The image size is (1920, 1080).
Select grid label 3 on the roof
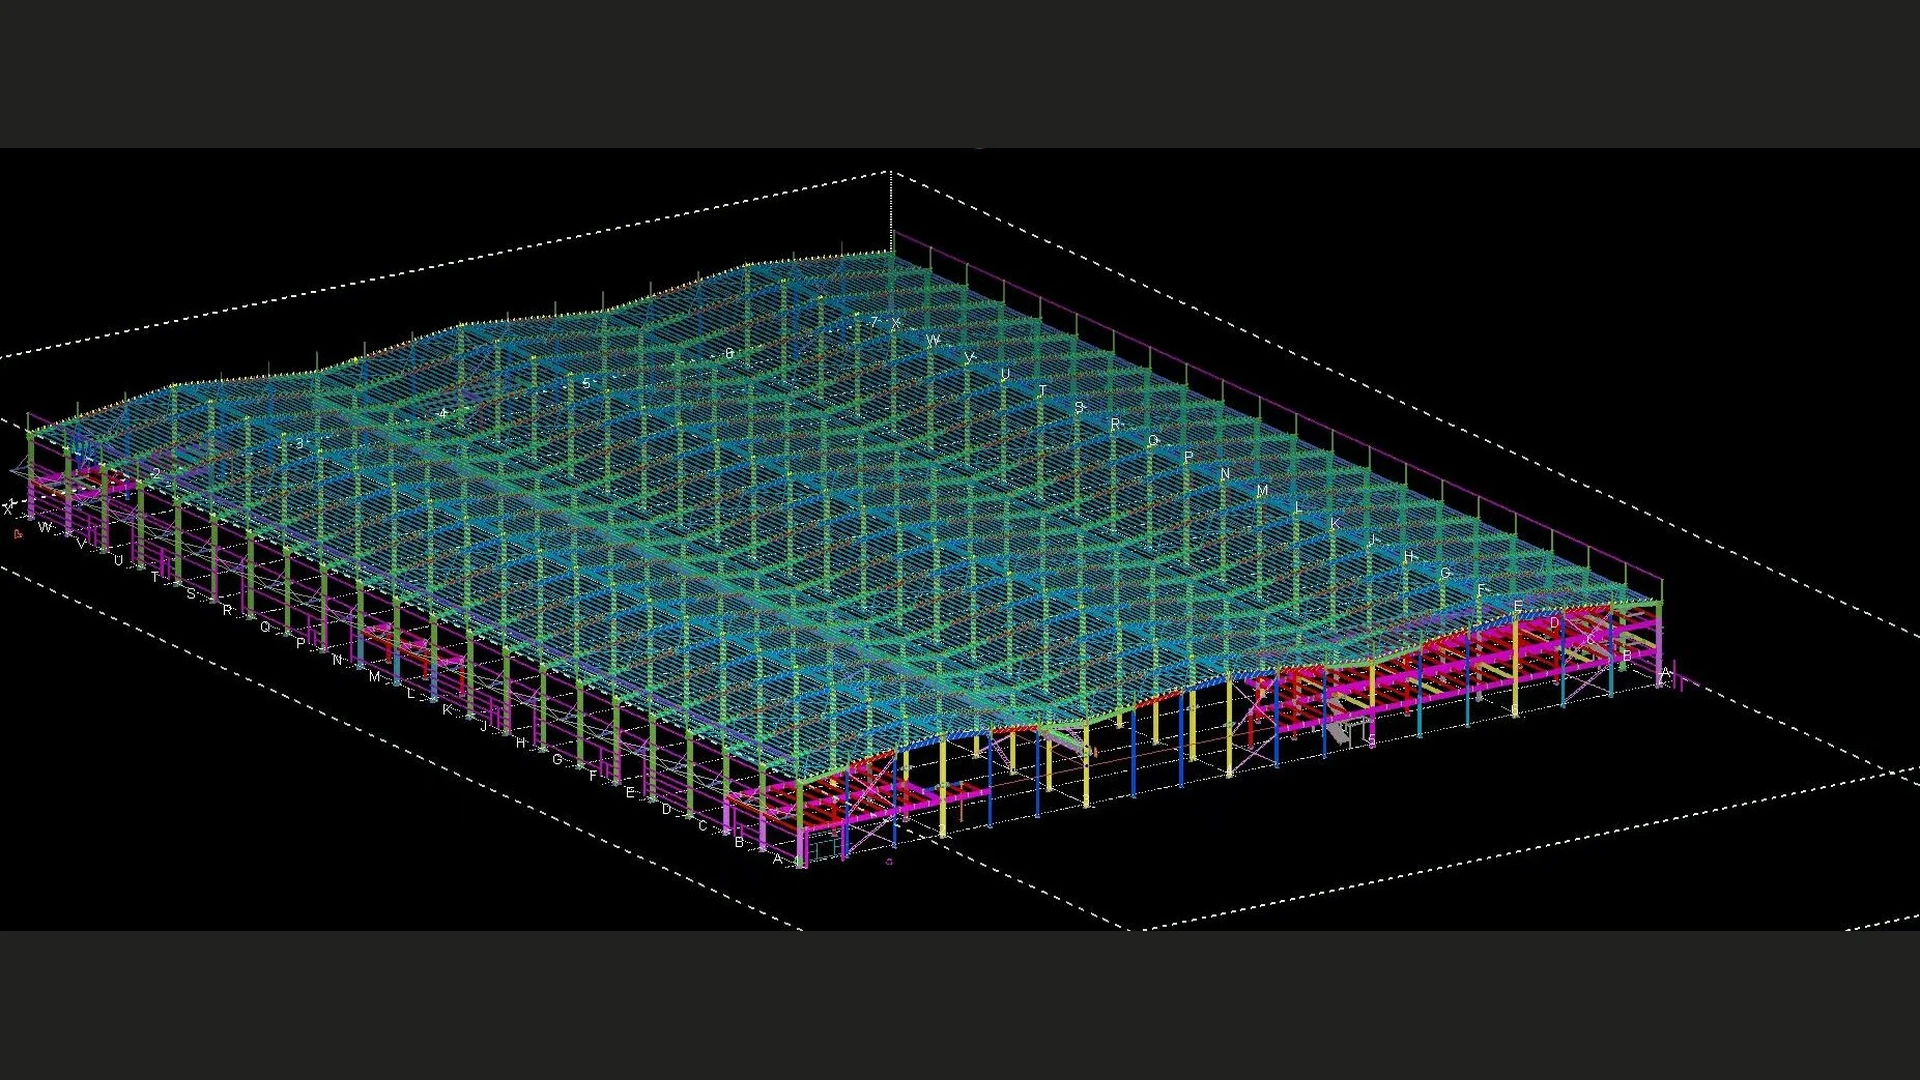pyautogui.click(x=299, y=444)
